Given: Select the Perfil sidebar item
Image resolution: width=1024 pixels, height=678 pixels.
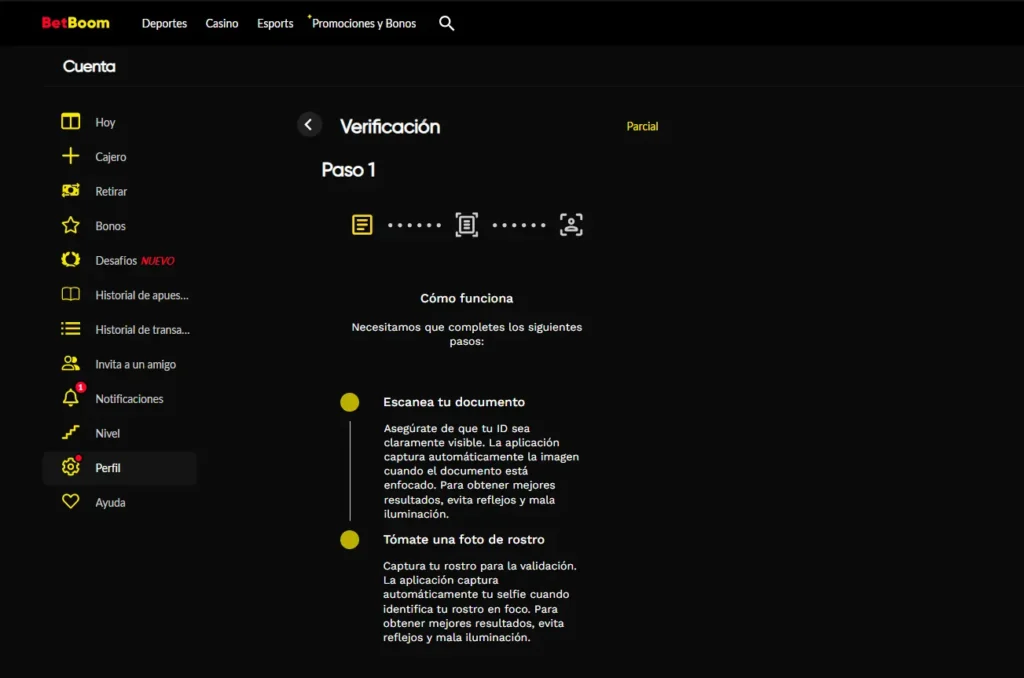Looking at the screenshot, I should coord(120,468).
